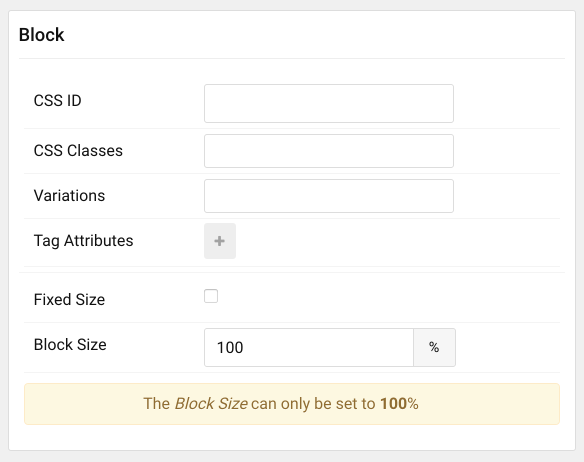584x462 pixels.
Task: Add a new Tag Attributes entry
Action: (220, 241)
